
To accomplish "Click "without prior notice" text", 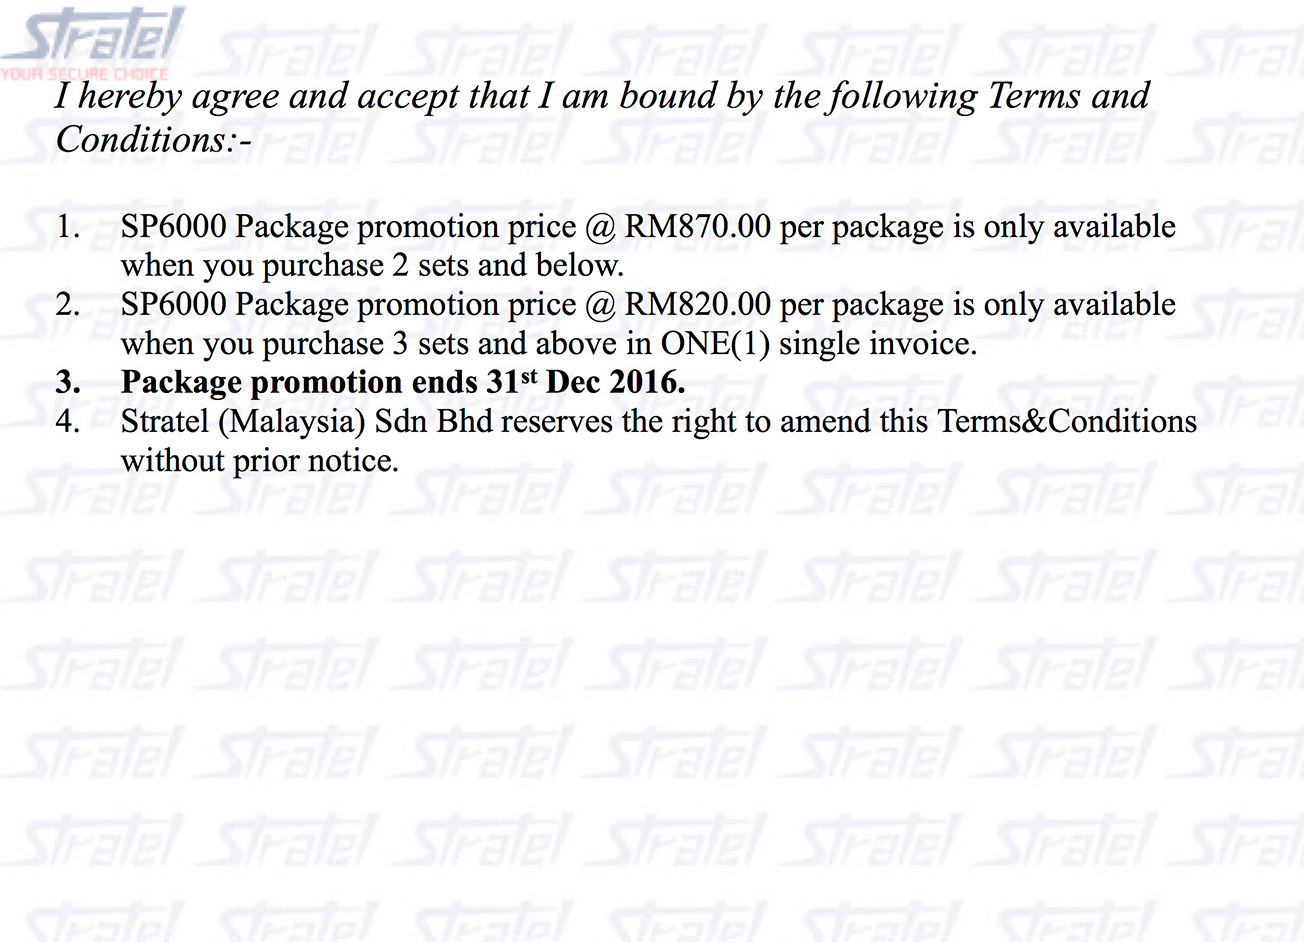I will pos(259,461).
